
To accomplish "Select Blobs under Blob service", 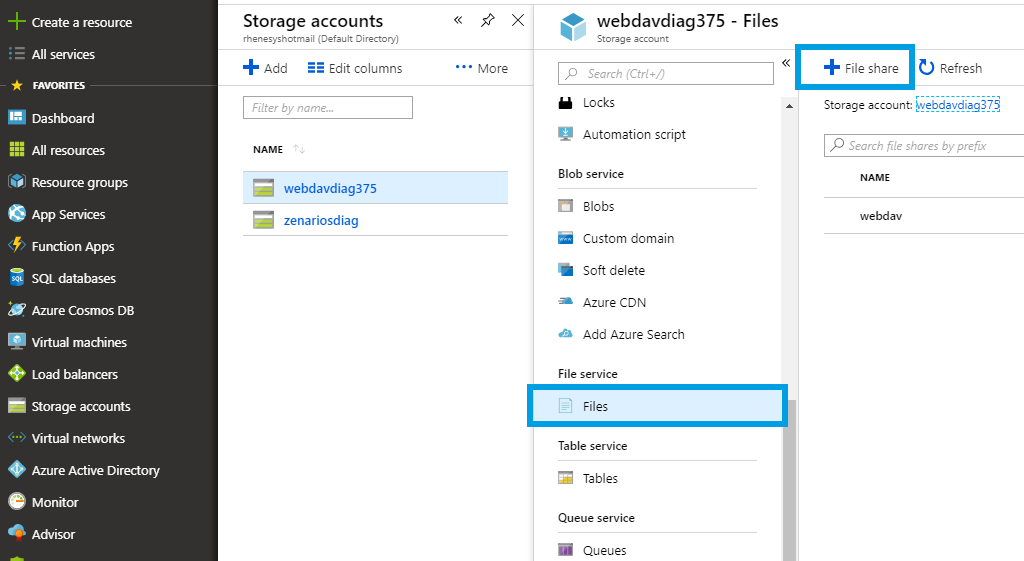I will (x=598, y=206).
